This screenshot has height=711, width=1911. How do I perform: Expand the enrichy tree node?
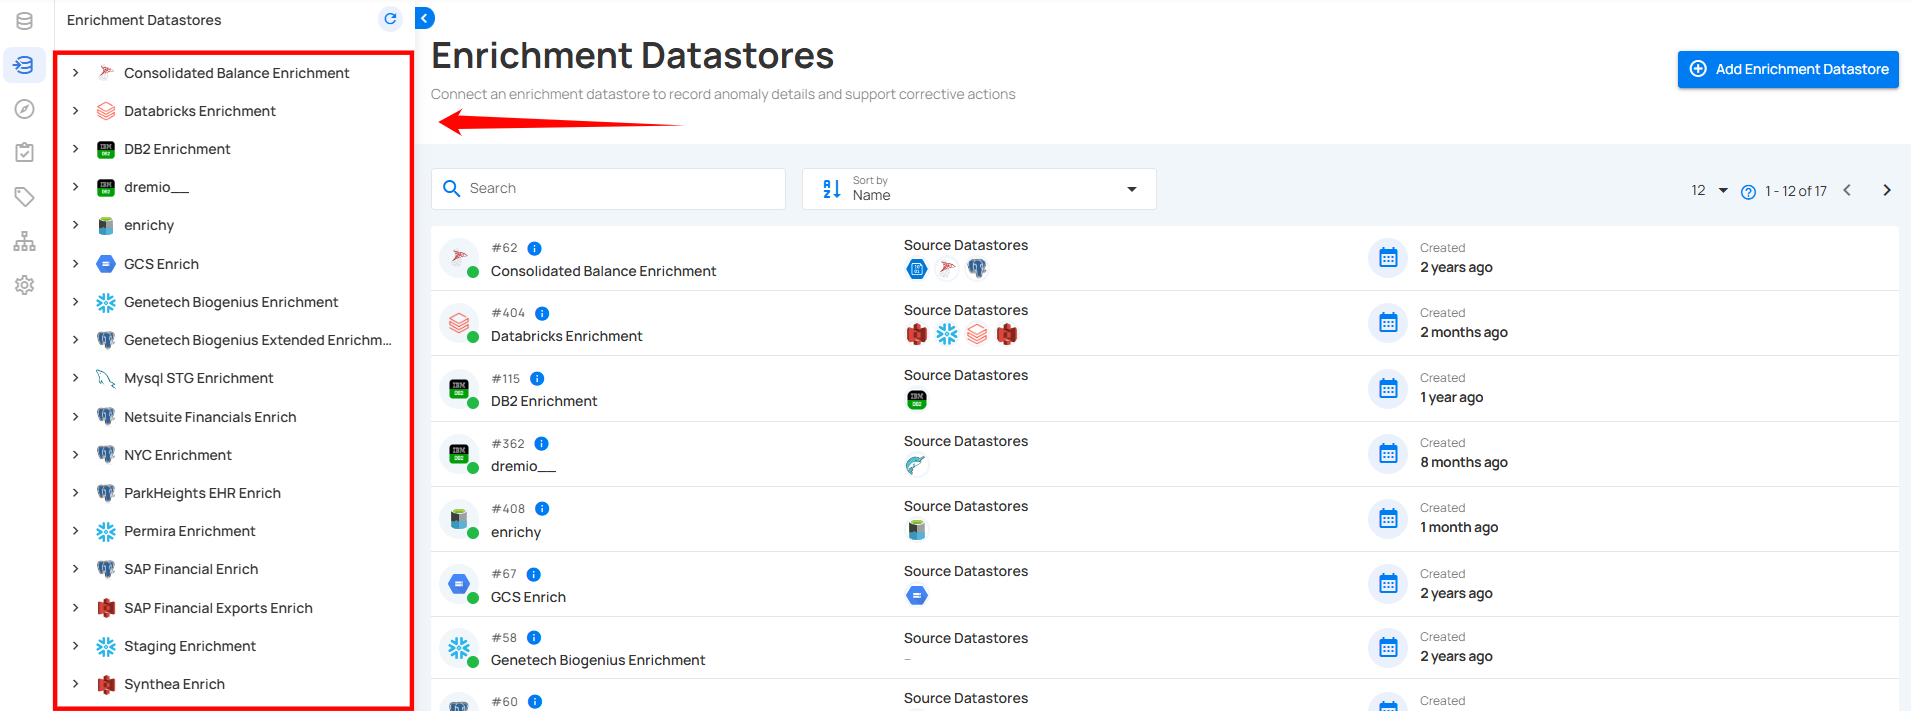pos(75,225)
